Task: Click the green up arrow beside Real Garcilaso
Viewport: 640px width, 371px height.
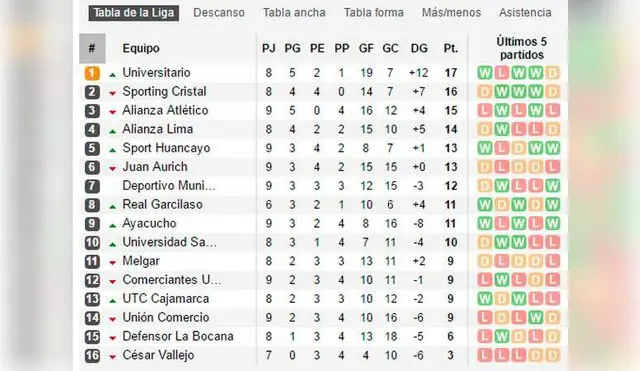Action: pos(113,207)
